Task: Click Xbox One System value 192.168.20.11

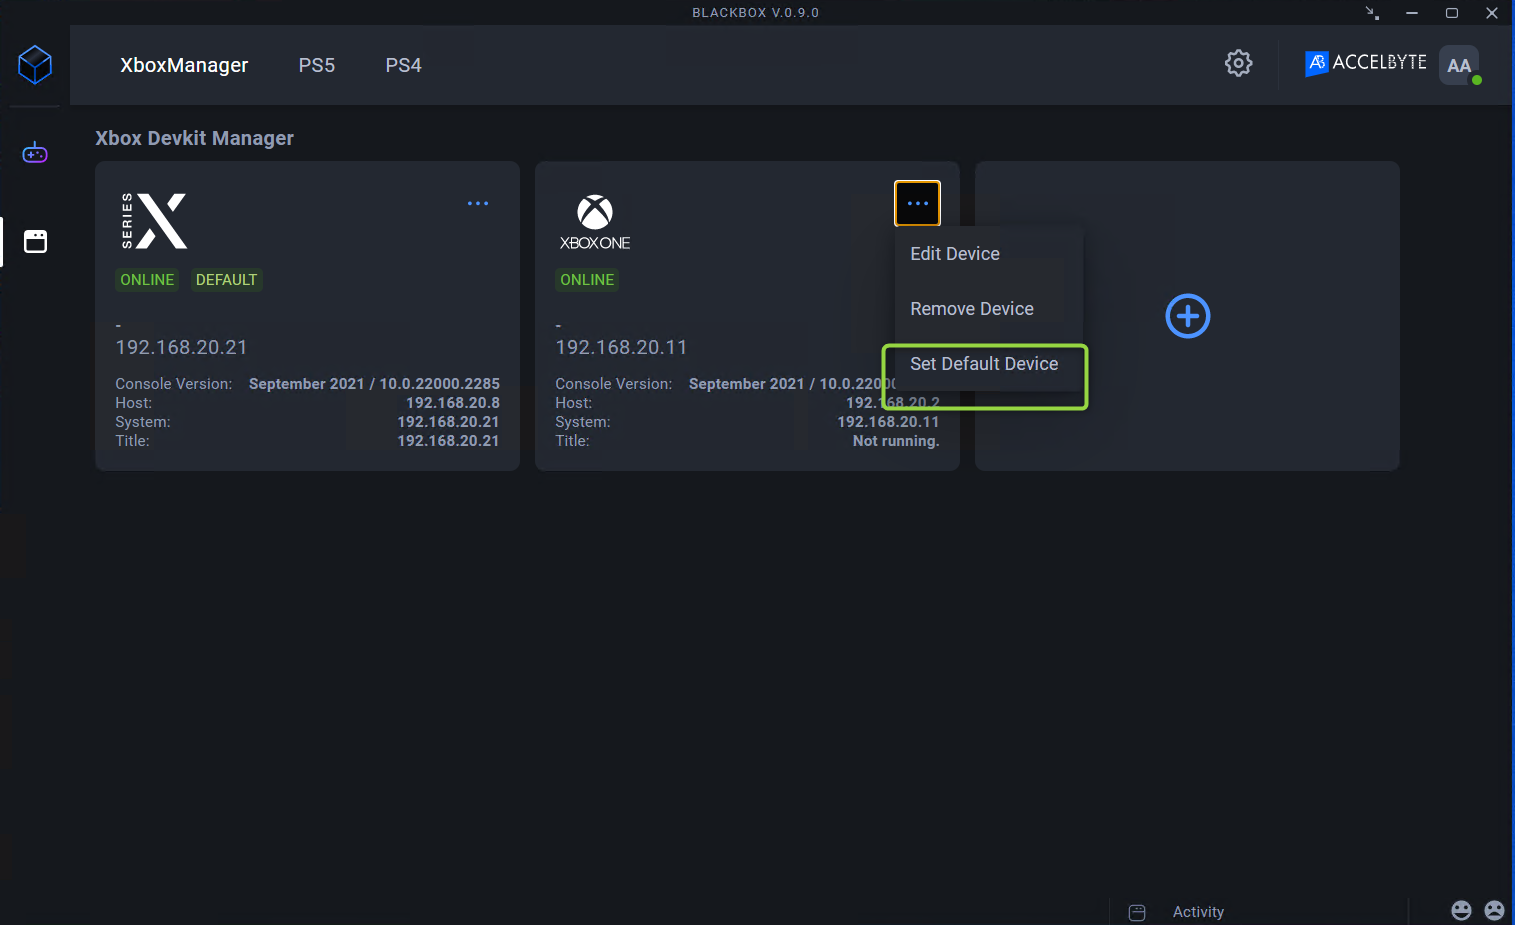Action: pos(888,422)
